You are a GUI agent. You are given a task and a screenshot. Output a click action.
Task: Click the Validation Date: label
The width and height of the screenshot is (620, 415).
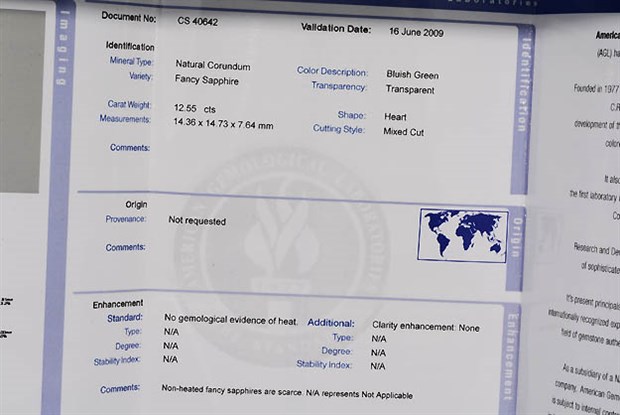coord(336,28)
